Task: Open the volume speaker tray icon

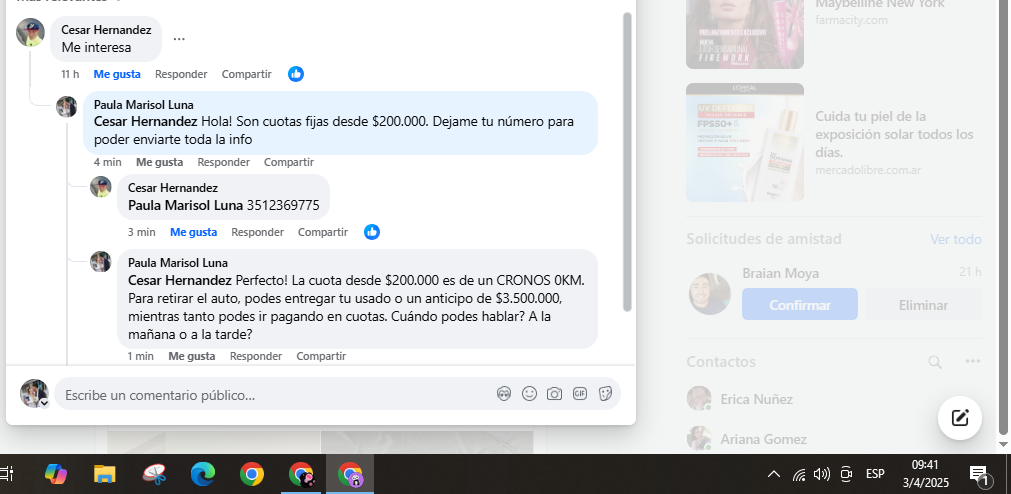Action: (821, 475)
